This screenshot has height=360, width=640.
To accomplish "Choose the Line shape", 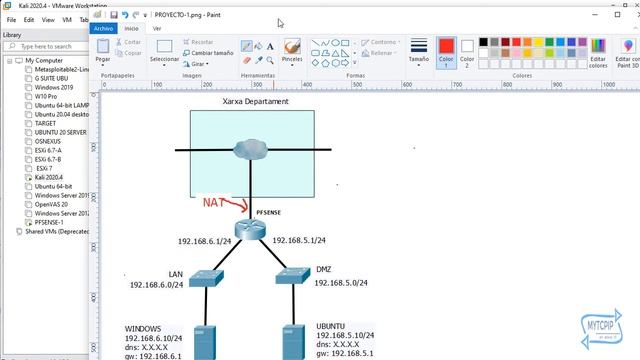I will (316, 42).
